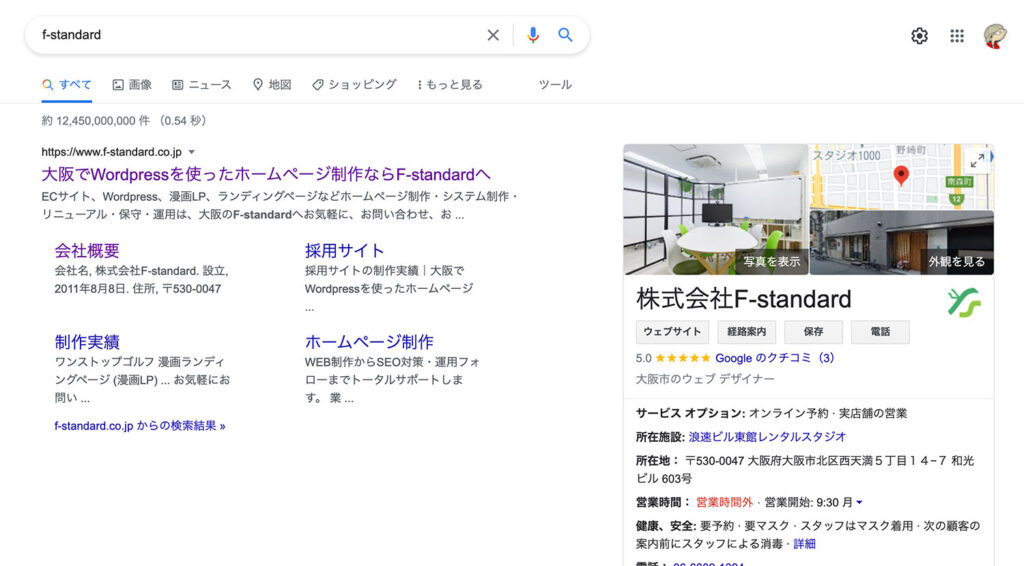
Task: Open the 制作実績 sitelink
Action: 87,342
